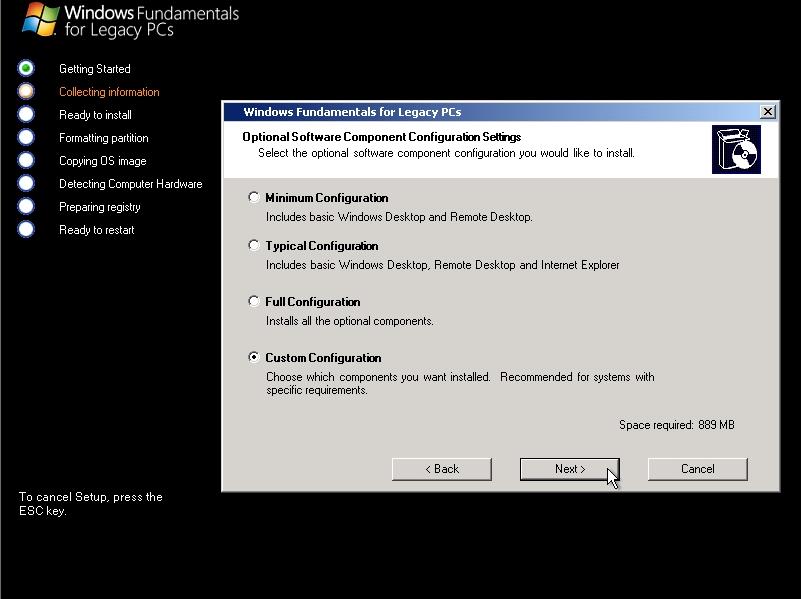The height and width of the screenshot is (599, 801).
Task: Click the 'Preparing registry' step label
Action: 100,207
